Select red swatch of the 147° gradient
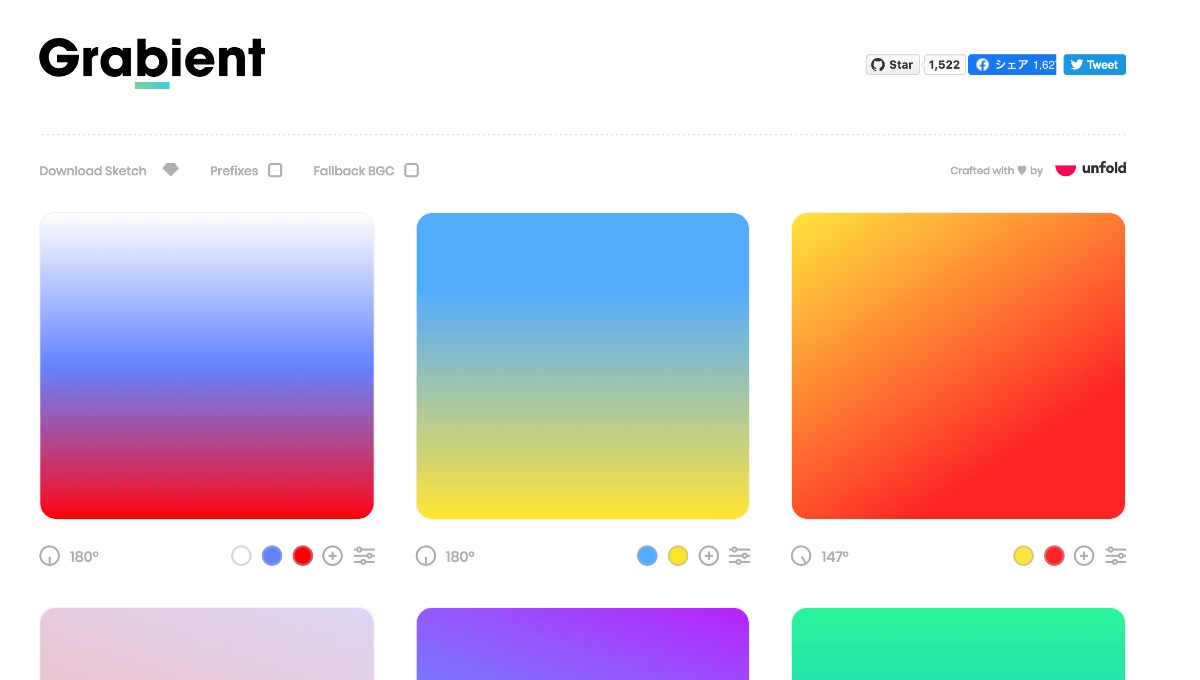 click(1054, 556)
